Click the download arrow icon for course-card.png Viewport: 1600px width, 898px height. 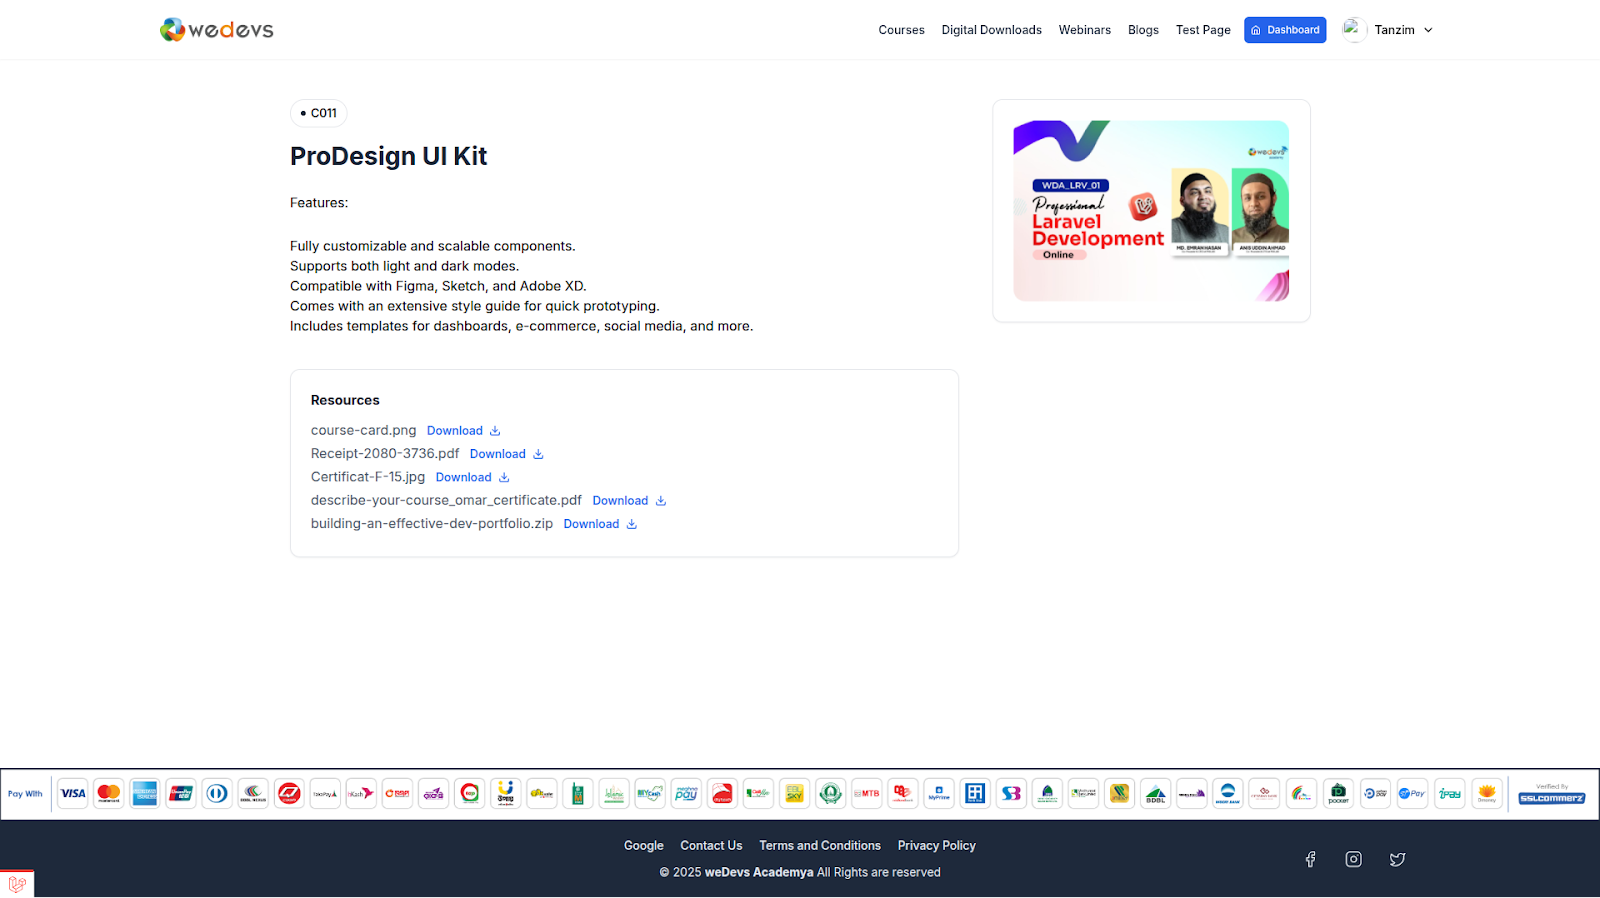point(495,431)
